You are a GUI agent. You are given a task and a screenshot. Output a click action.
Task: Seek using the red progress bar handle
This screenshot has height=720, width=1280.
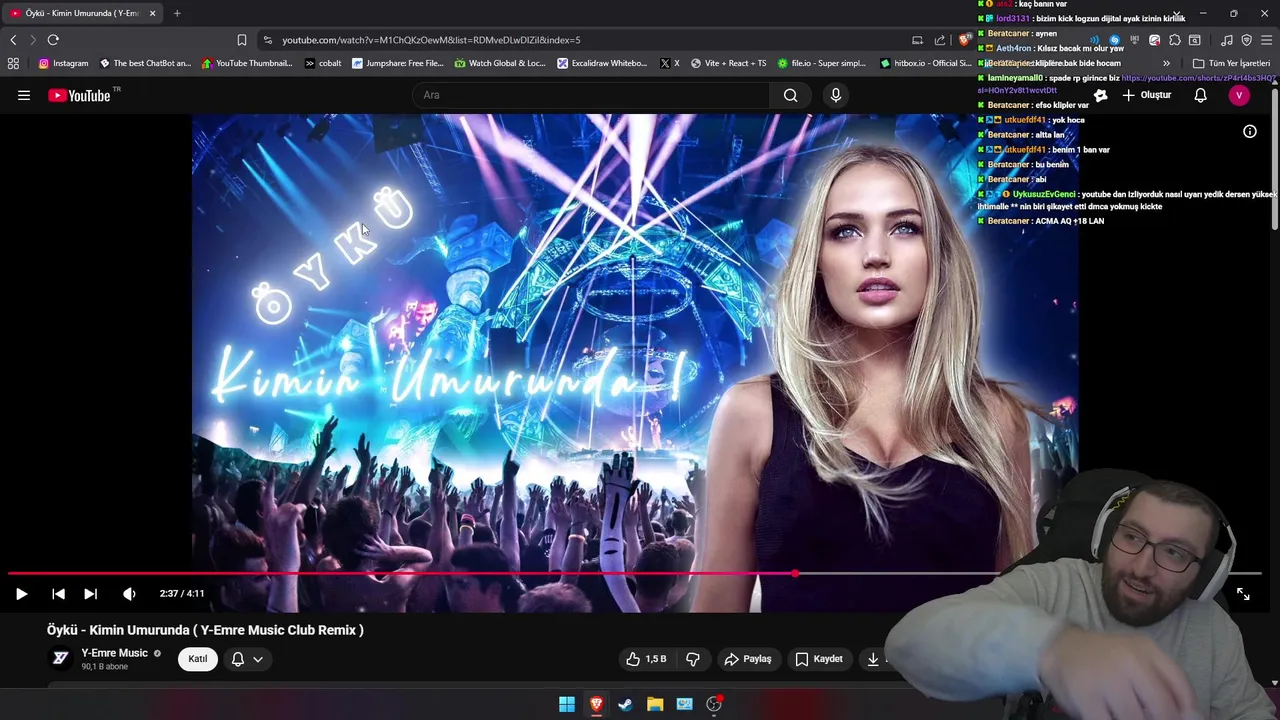coord(795,574)
